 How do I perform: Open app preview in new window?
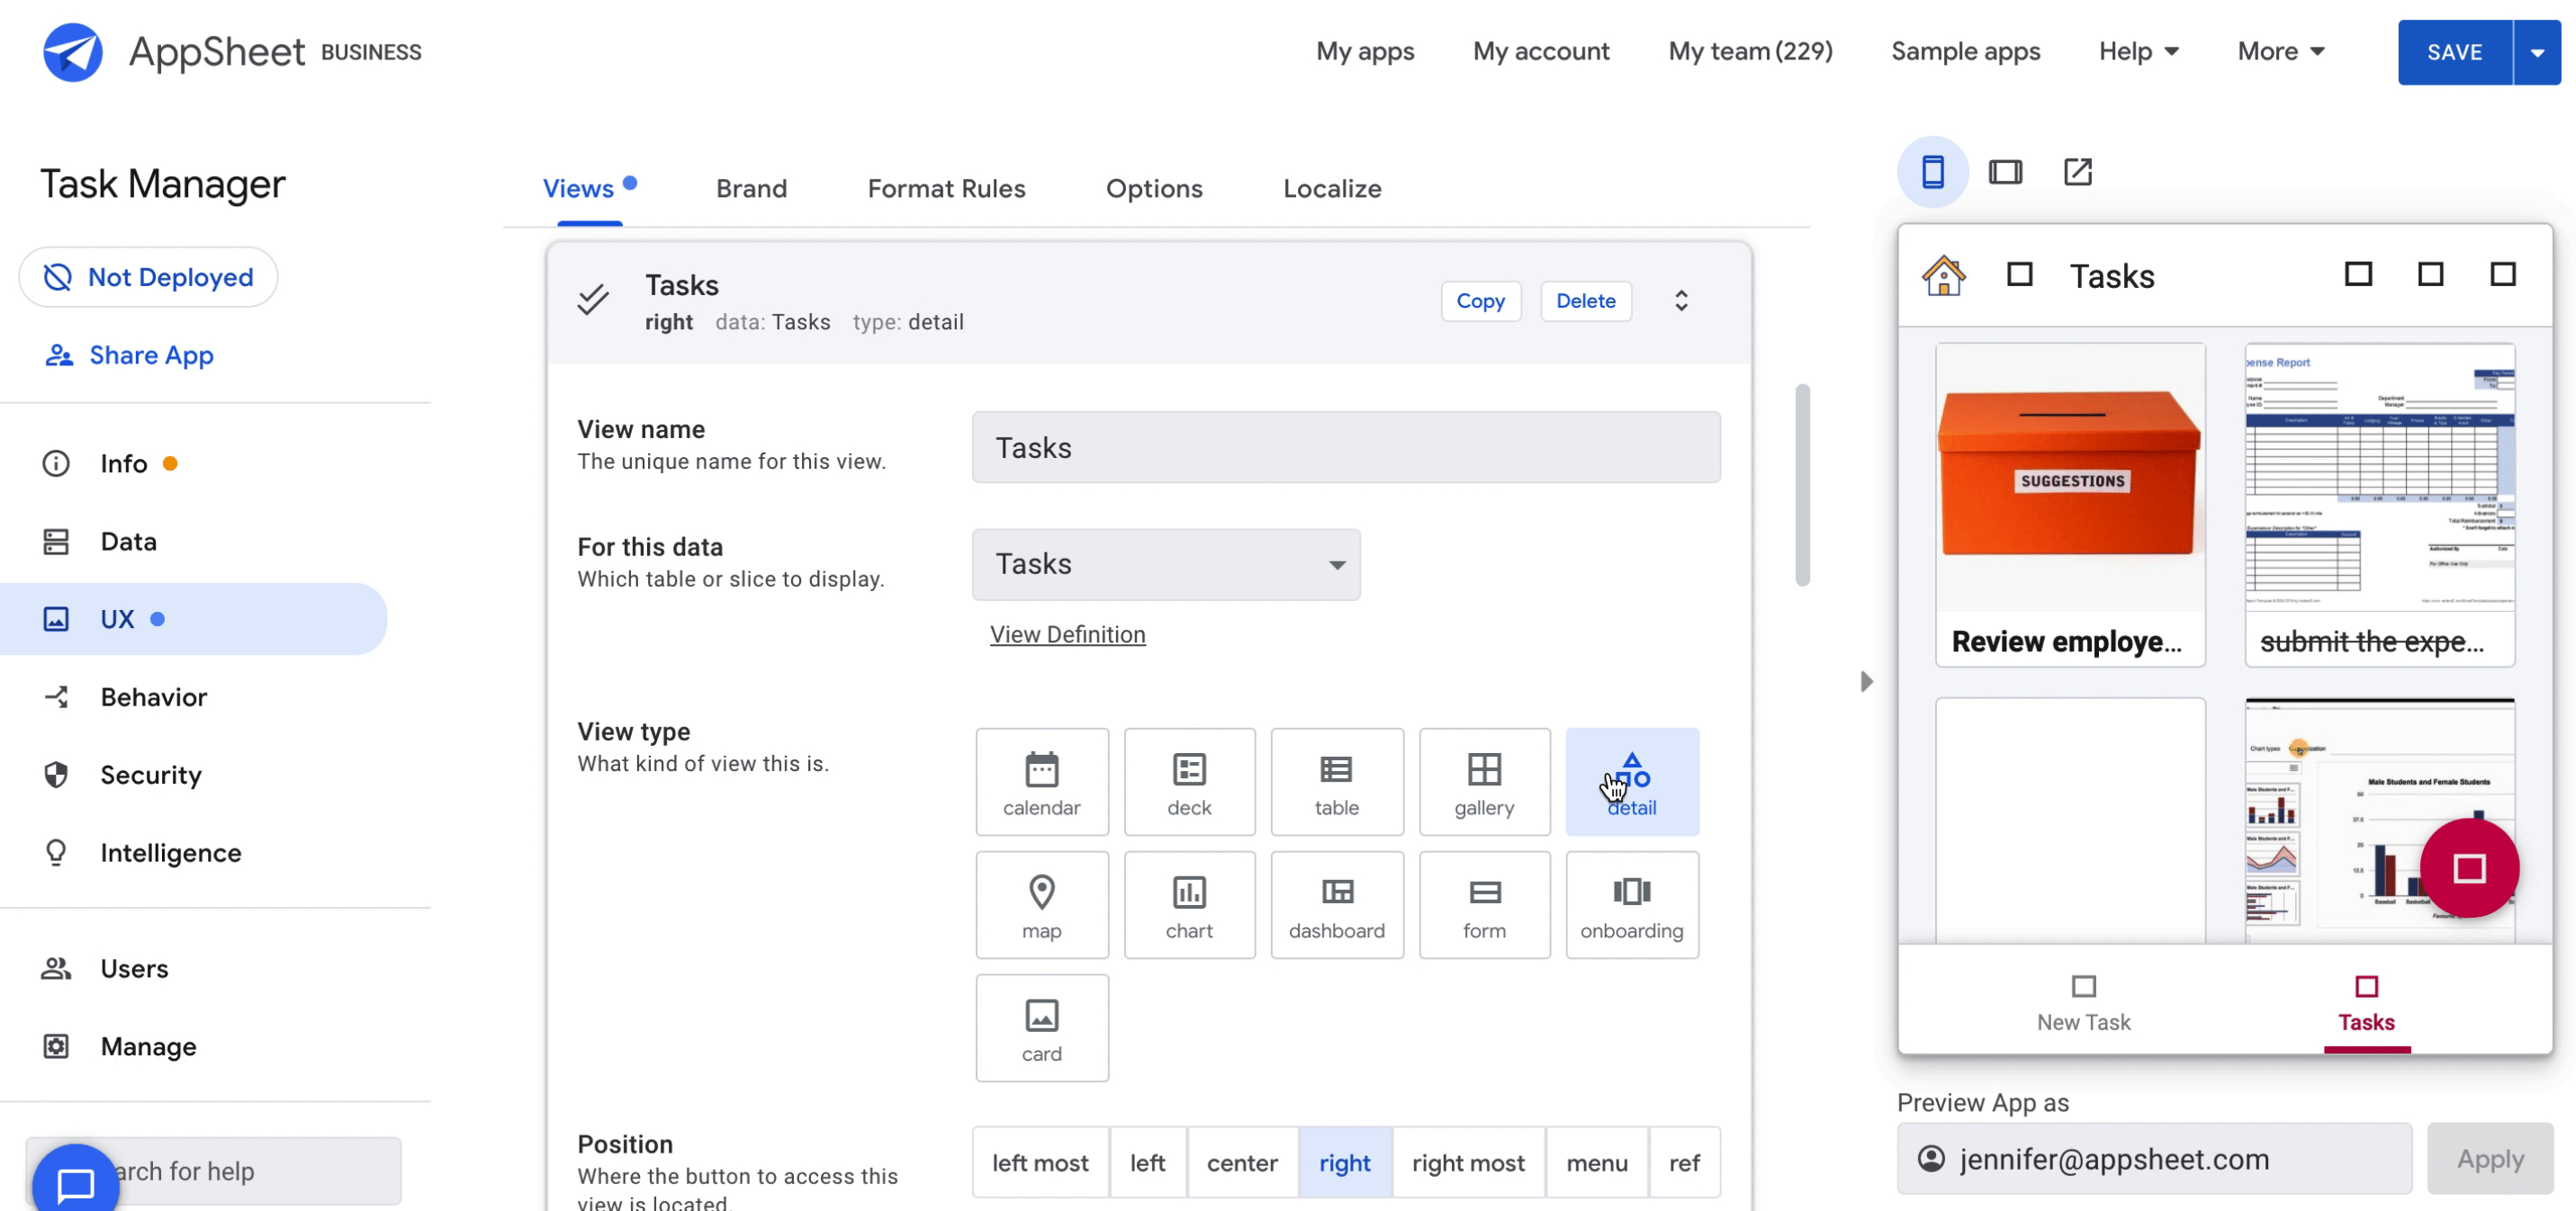[2077, 172]
